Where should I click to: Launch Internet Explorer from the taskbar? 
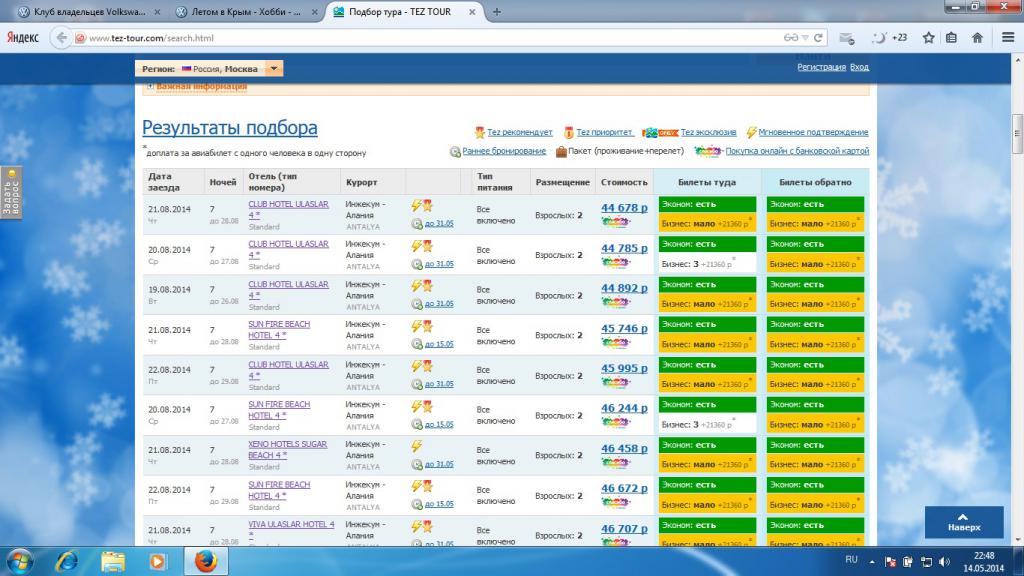pos(67,562)
